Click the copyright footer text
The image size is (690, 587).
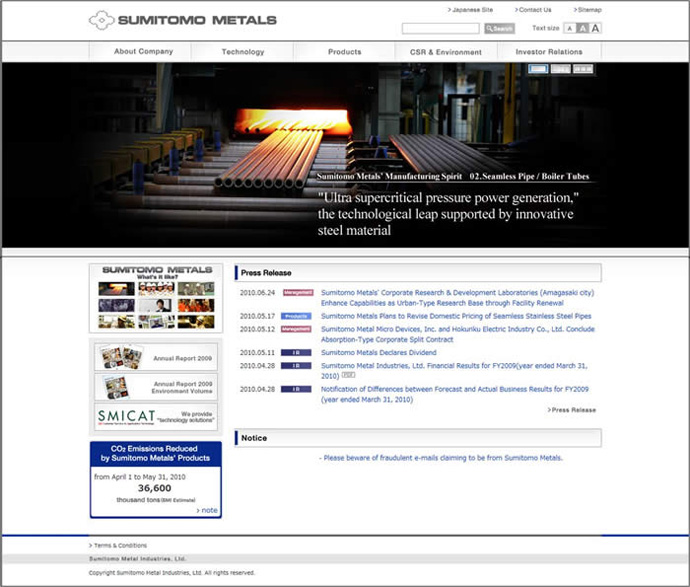(172, 573)
